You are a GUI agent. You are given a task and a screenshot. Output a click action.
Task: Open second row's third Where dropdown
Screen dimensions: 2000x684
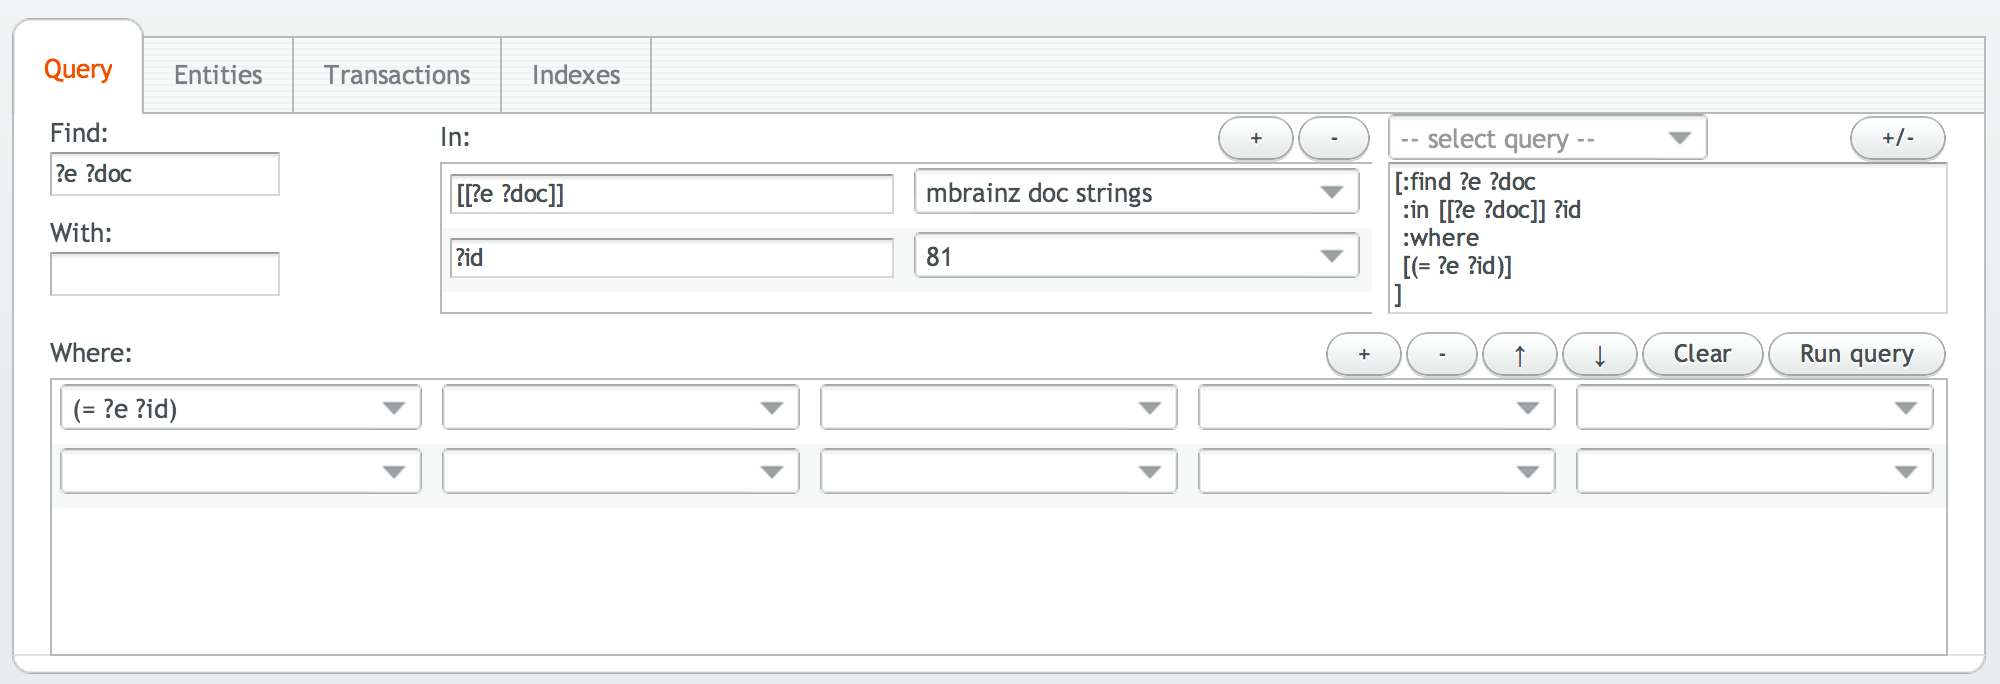tap(999, 472)
